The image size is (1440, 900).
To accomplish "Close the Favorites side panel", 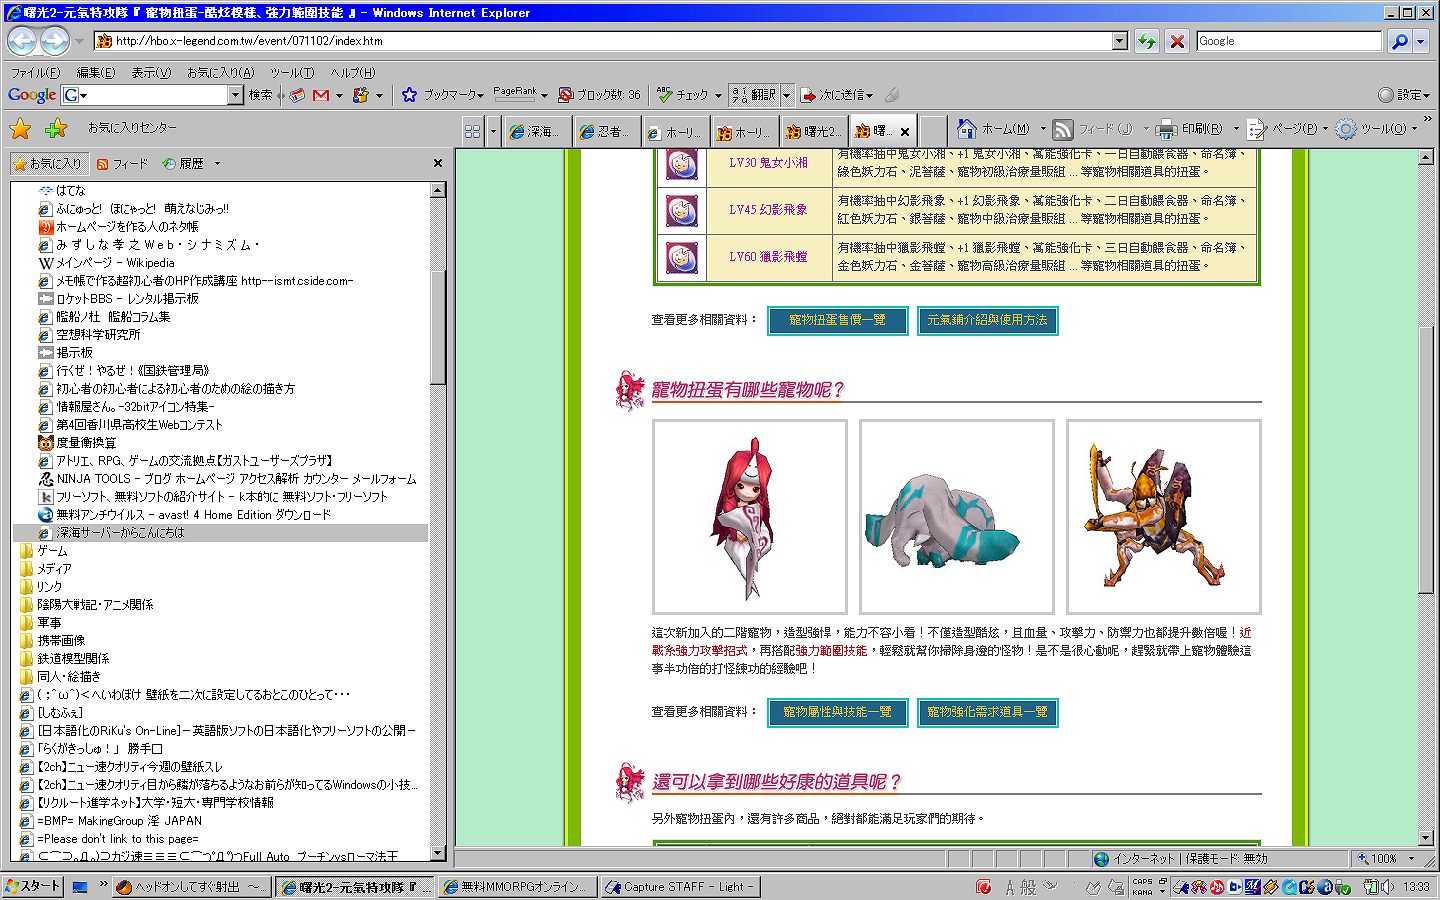I will (x=437, y=163).
